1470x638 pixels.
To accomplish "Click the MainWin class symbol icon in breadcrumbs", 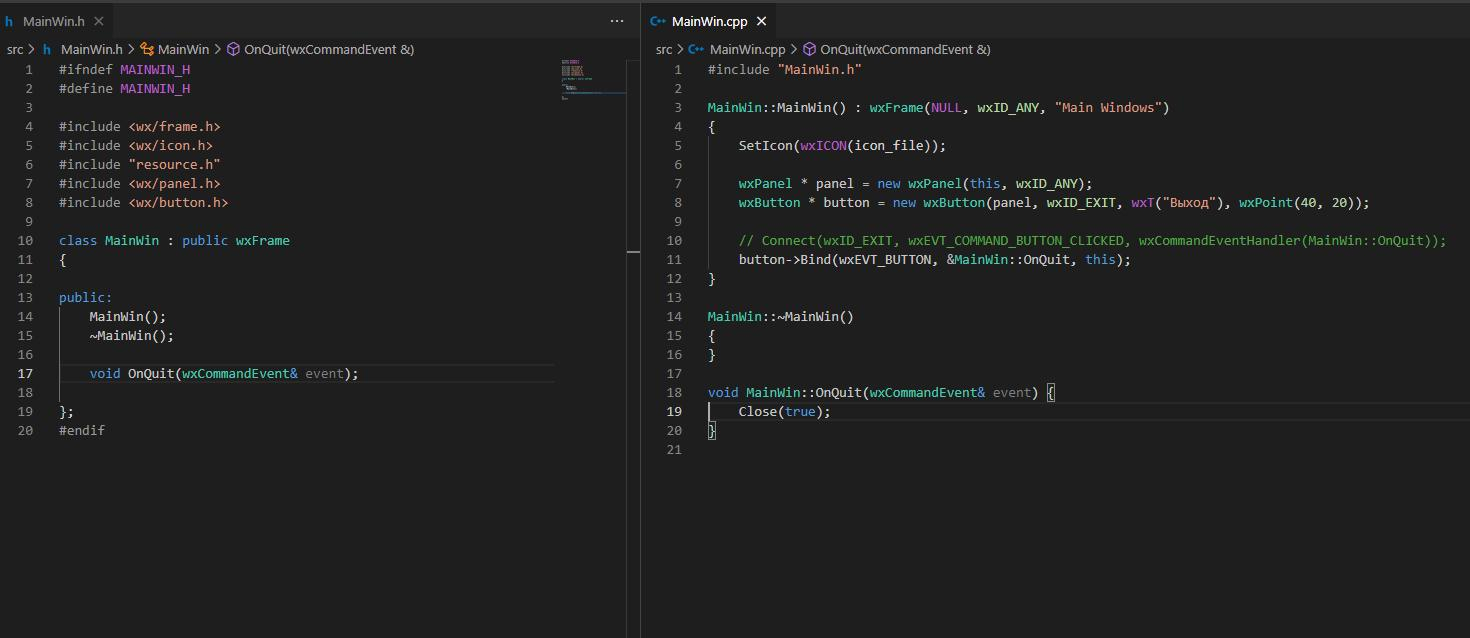I will point(147,49).
